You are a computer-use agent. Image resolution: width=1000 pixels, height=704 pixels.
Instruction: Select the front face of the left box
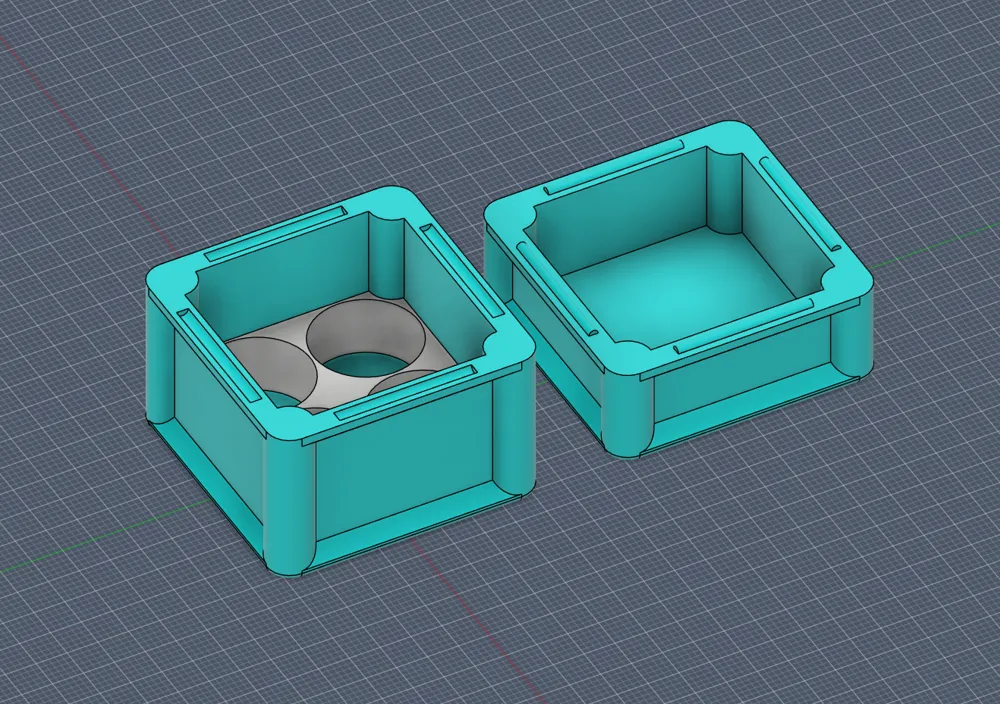point(403,463)
